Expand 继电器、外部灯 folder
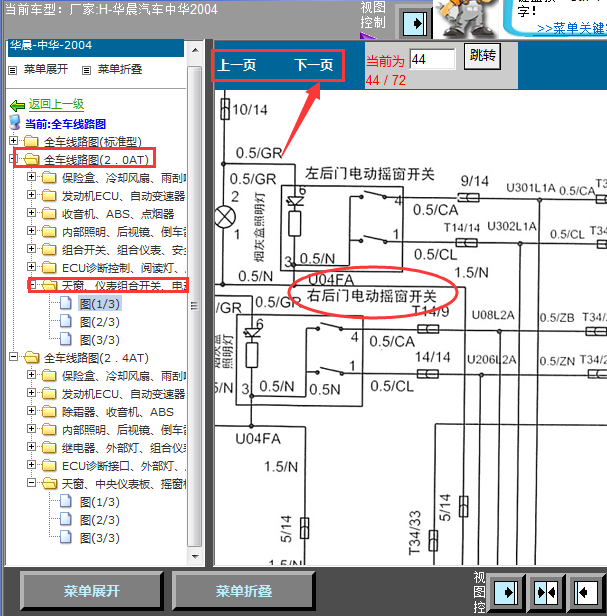Screen dimensions: 607x616 [31, 447]
